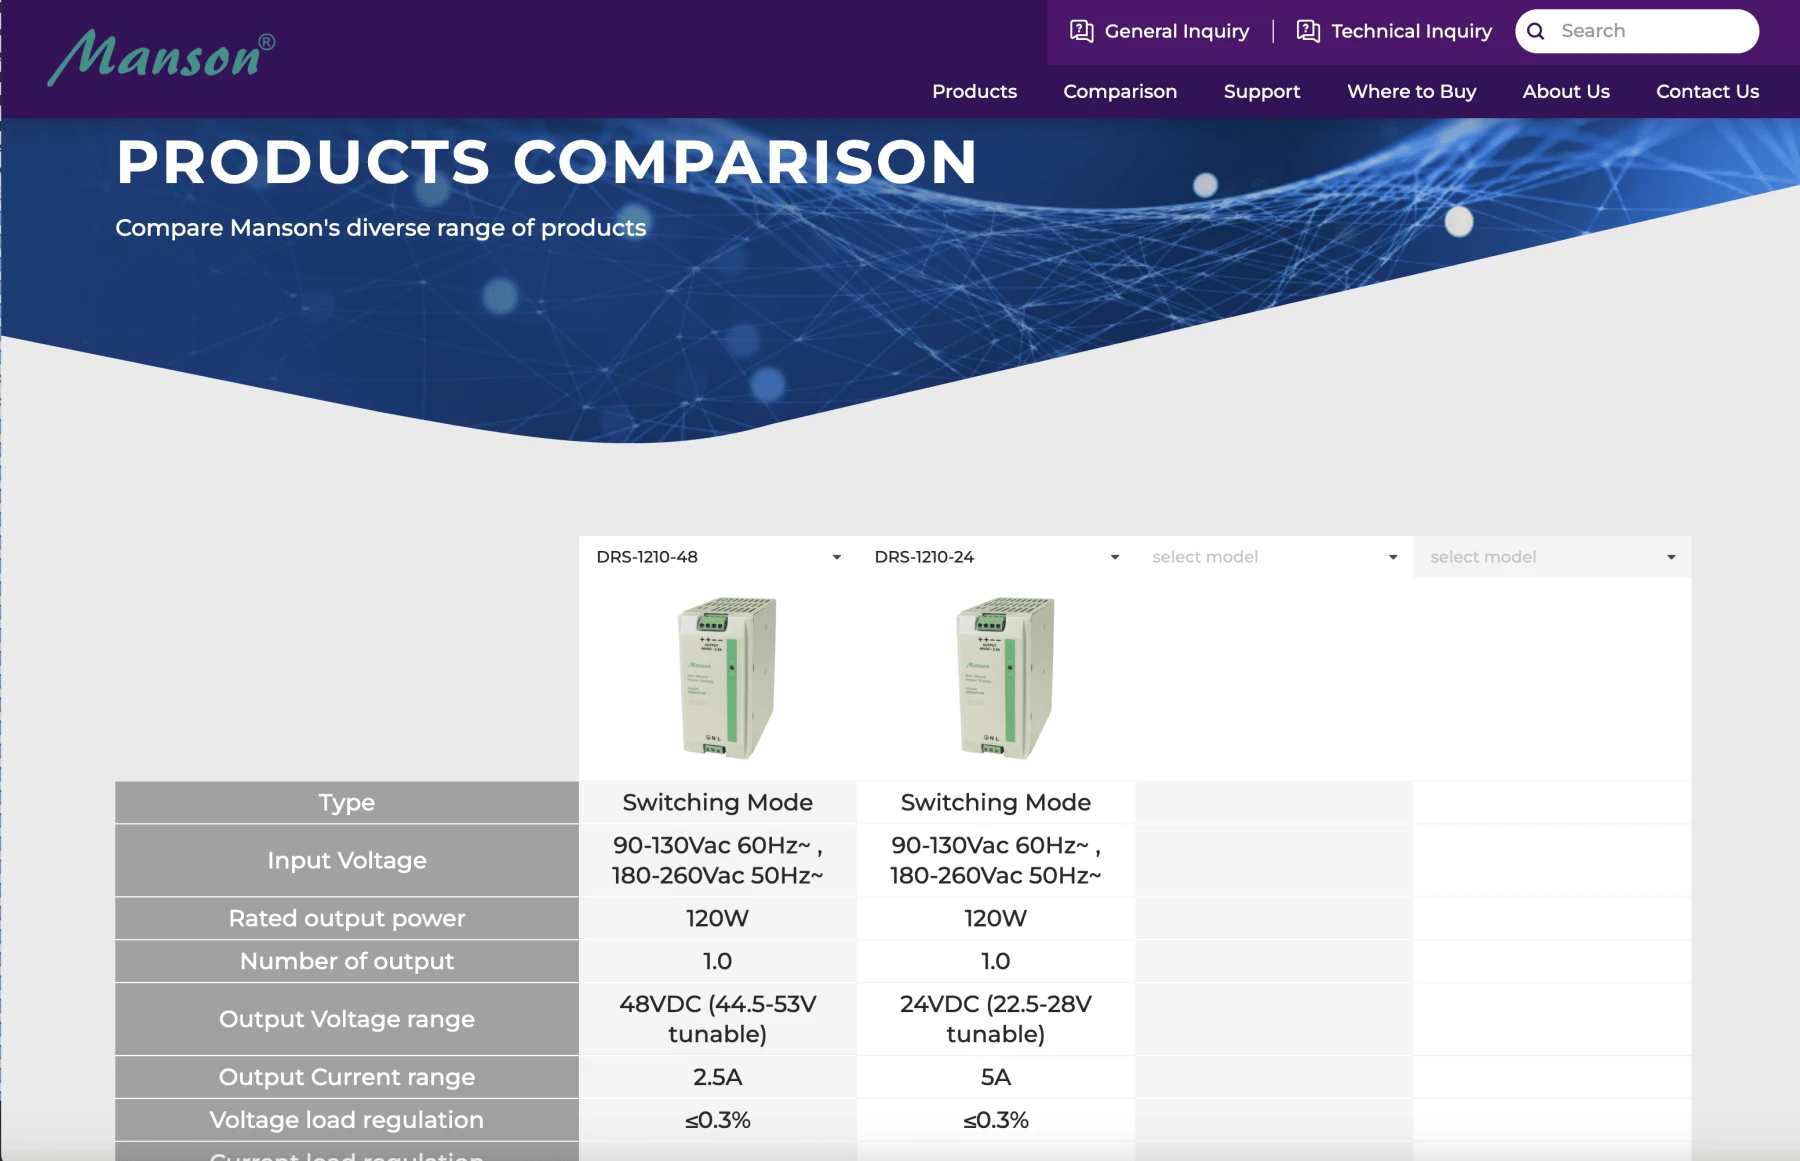The width and height of the screenshot is (1800, 1161).
Task: Go to the Comparison page
Action: click(1120, 91)
